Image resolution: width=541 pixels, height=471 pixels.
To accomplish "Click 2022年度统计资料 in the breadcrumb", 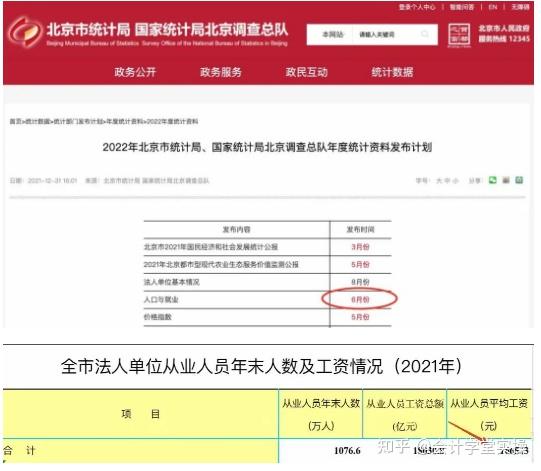I will pos(172,121).
